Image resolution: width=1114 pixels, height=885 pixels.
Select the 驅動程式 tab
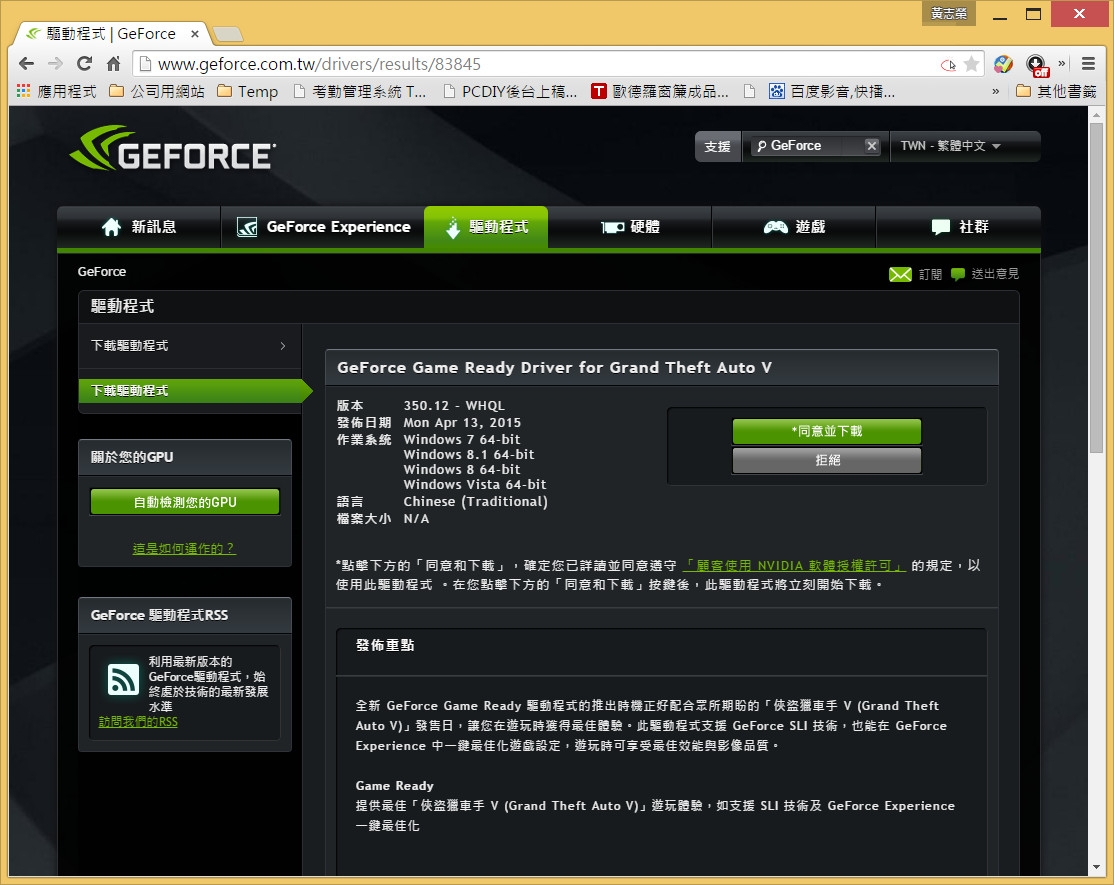click(x=486, y=227)
